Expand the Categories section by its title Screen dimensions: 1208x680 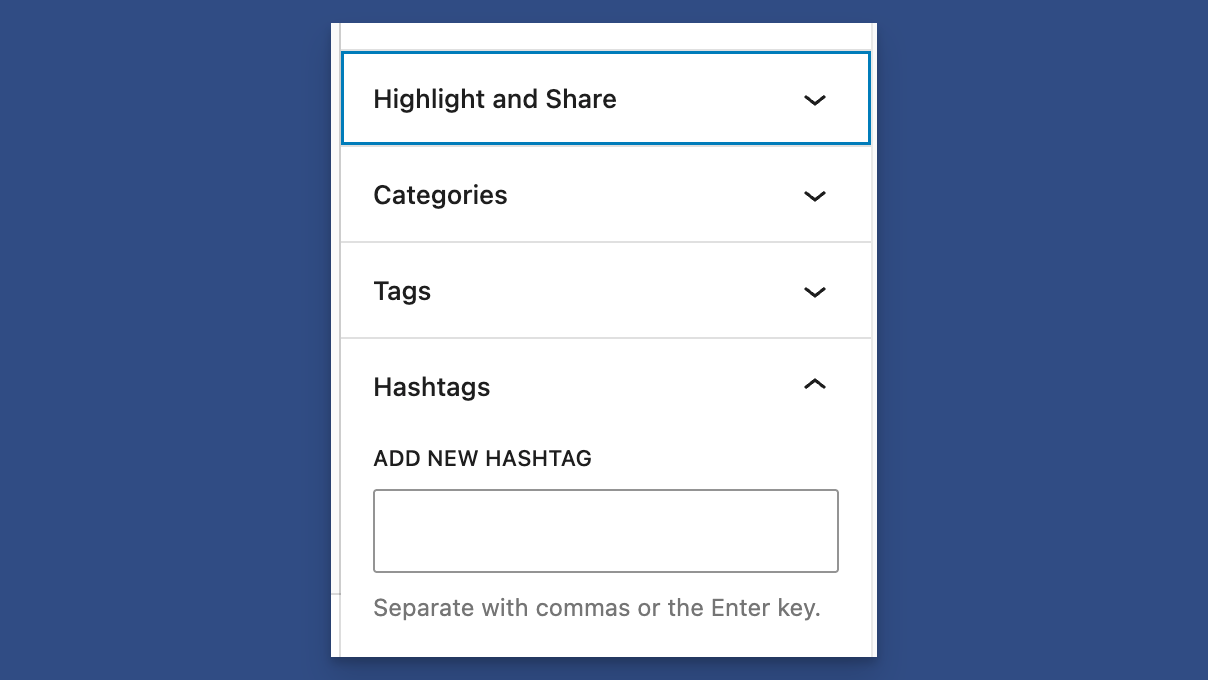pyautogui.click(x=440, y=195)
